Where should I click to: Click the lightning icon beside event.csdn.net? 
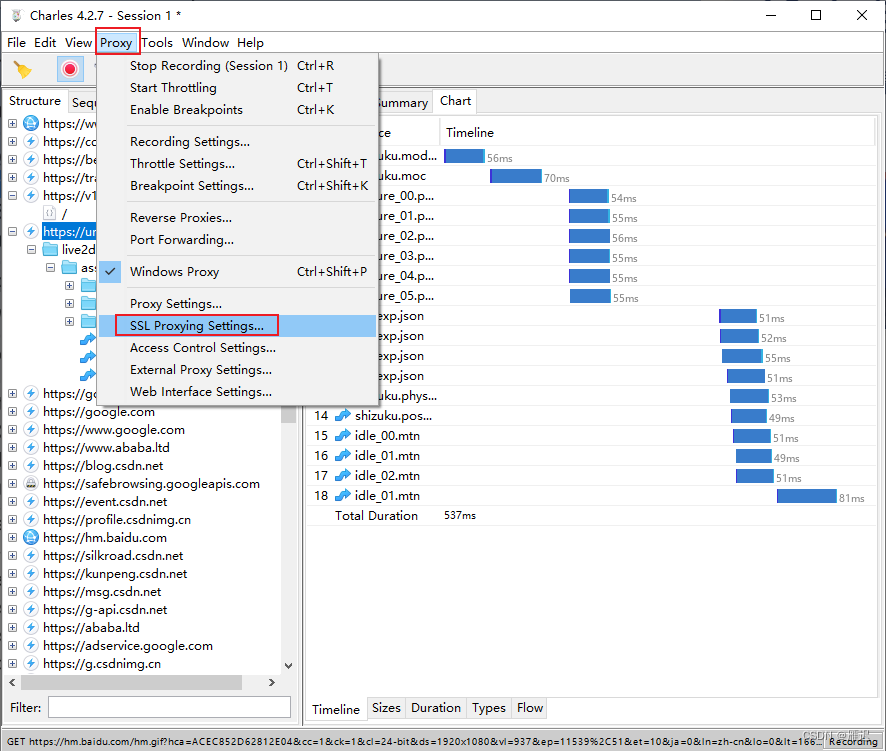31,502
